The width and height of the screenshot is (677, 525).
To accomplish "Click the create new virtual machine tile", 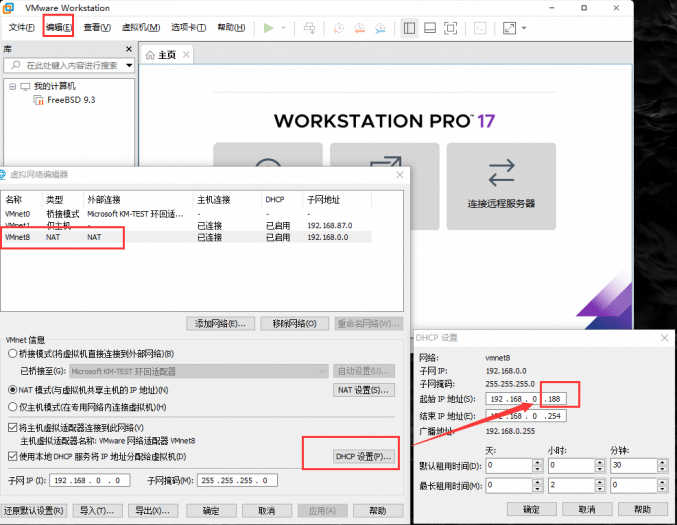I will point(268,155).
